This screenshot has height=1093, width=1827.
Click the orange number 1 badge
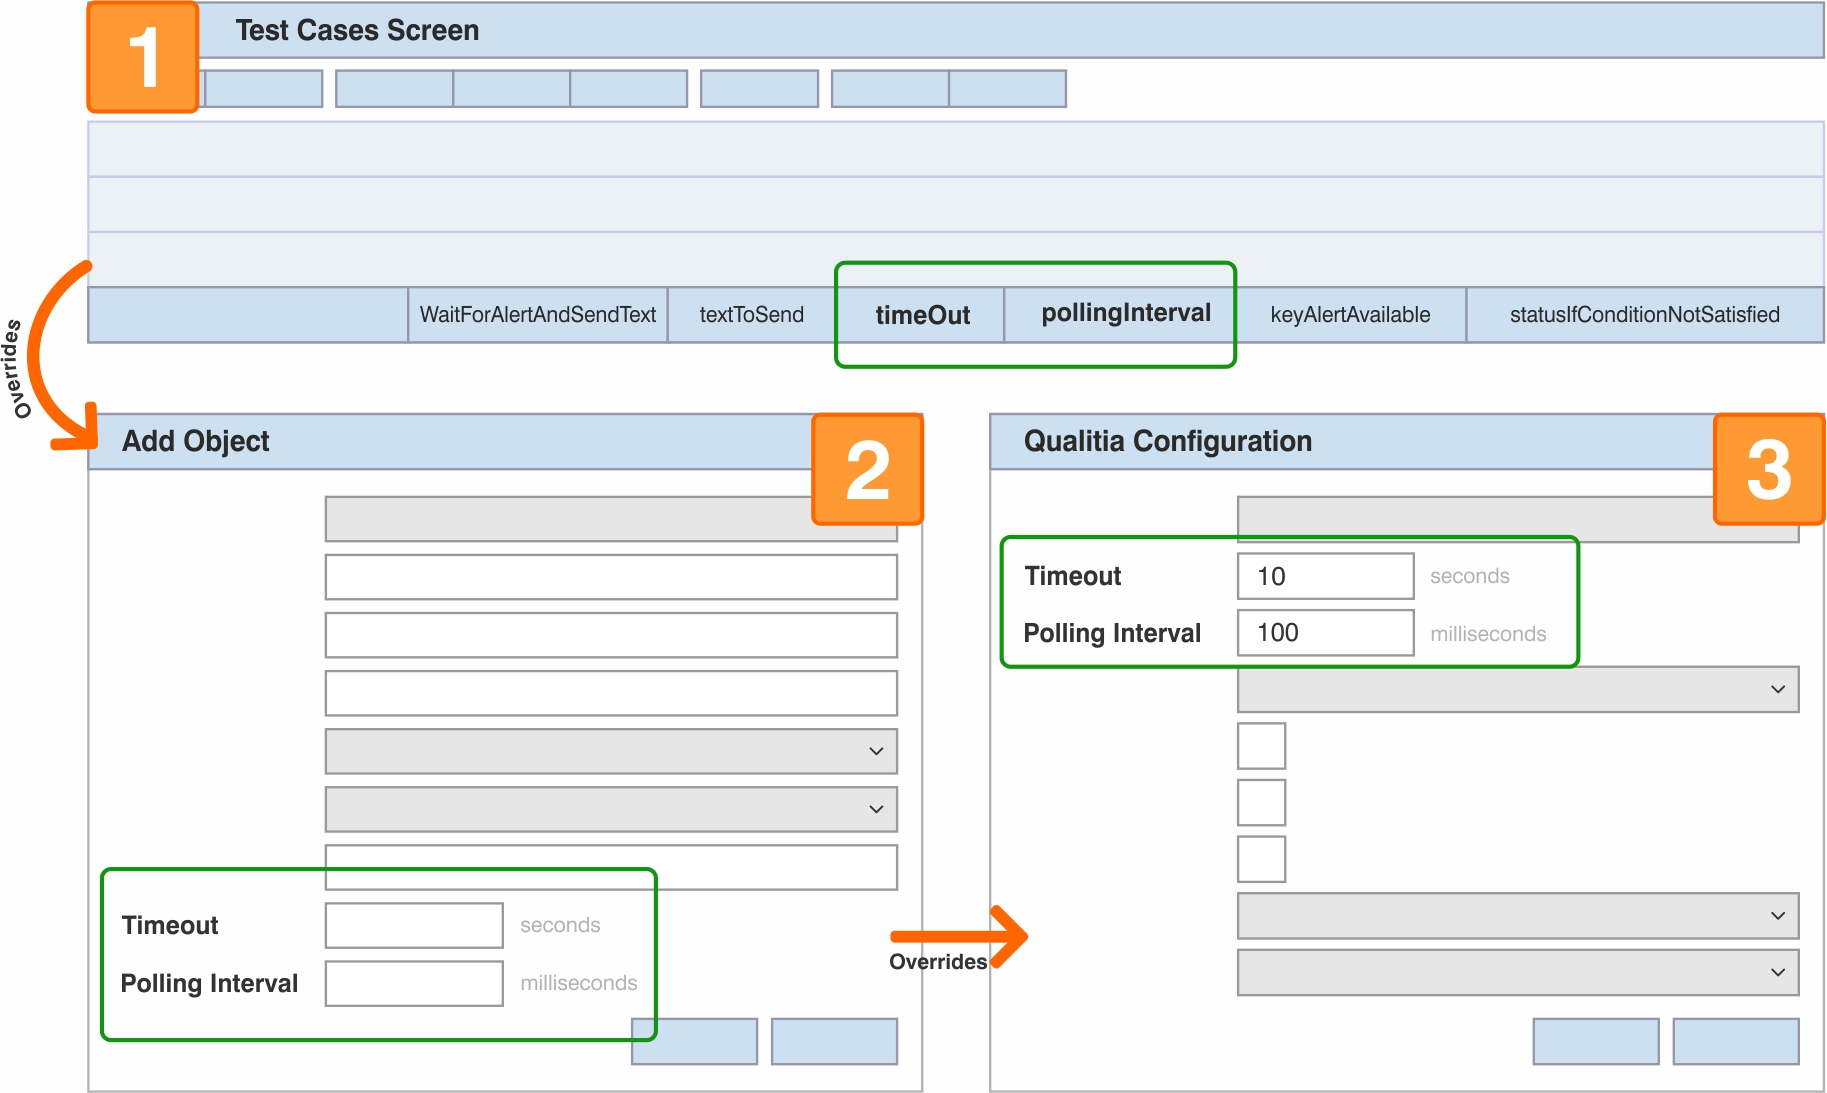click(143, 57)
